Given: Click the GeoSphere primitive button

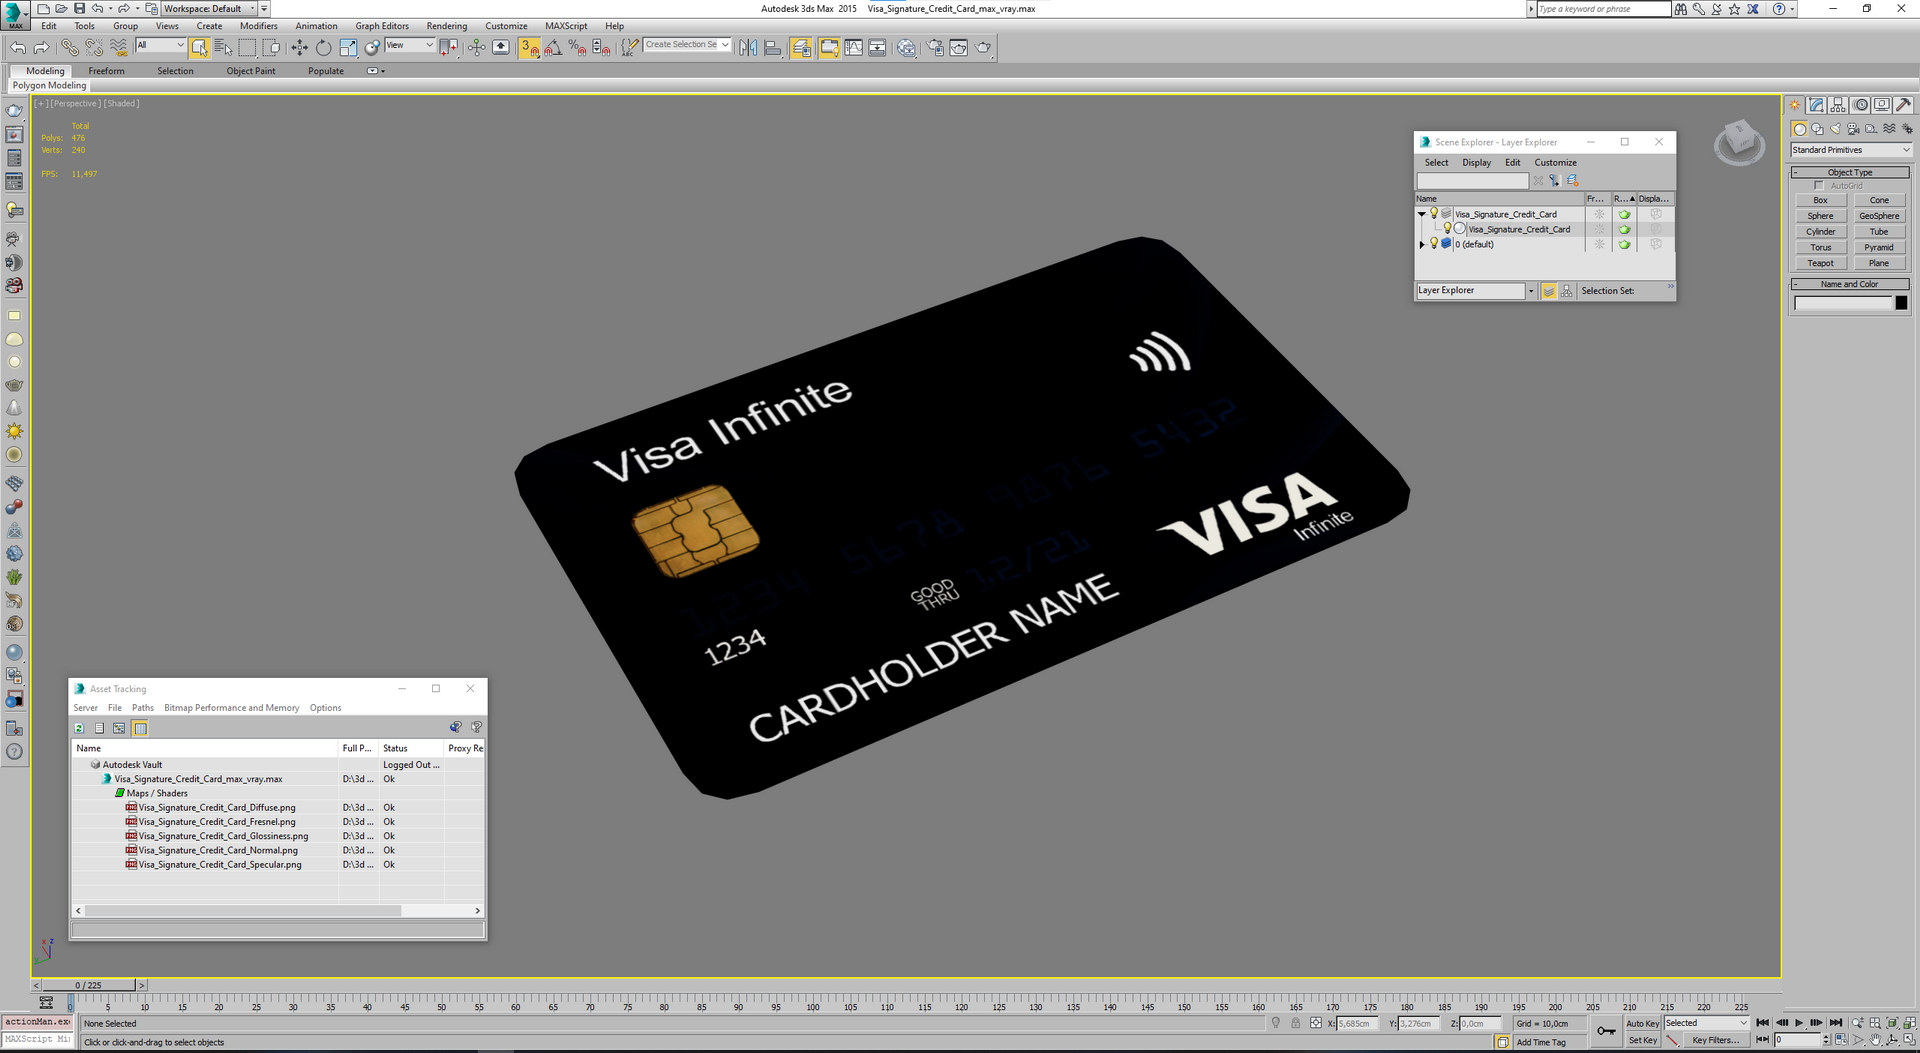Looking at the screenshot, I should tap(1879, 216).
